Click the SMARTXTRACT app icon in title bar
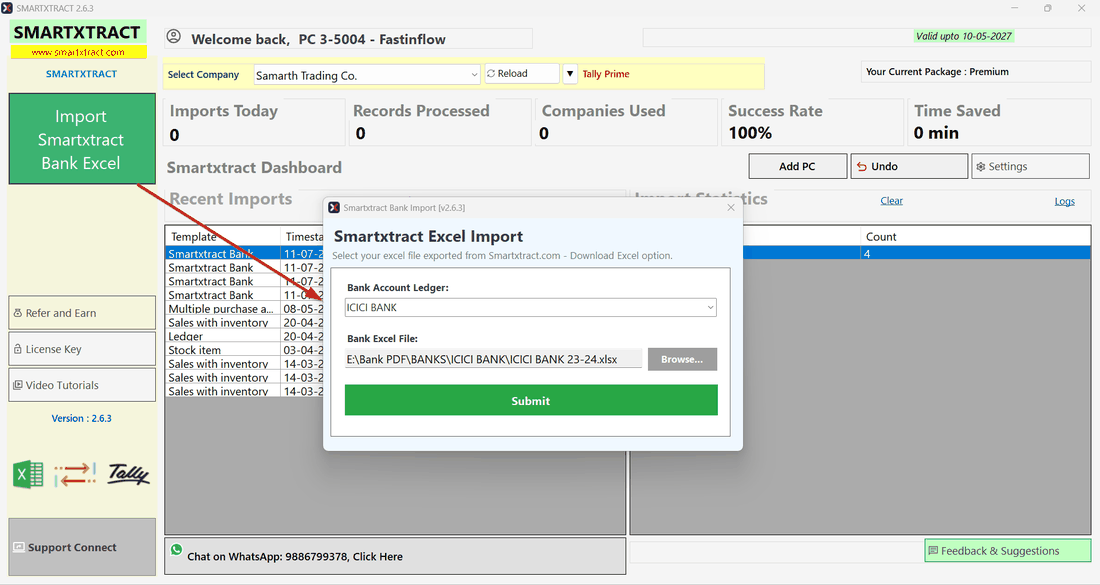 (x=7, y=8)
